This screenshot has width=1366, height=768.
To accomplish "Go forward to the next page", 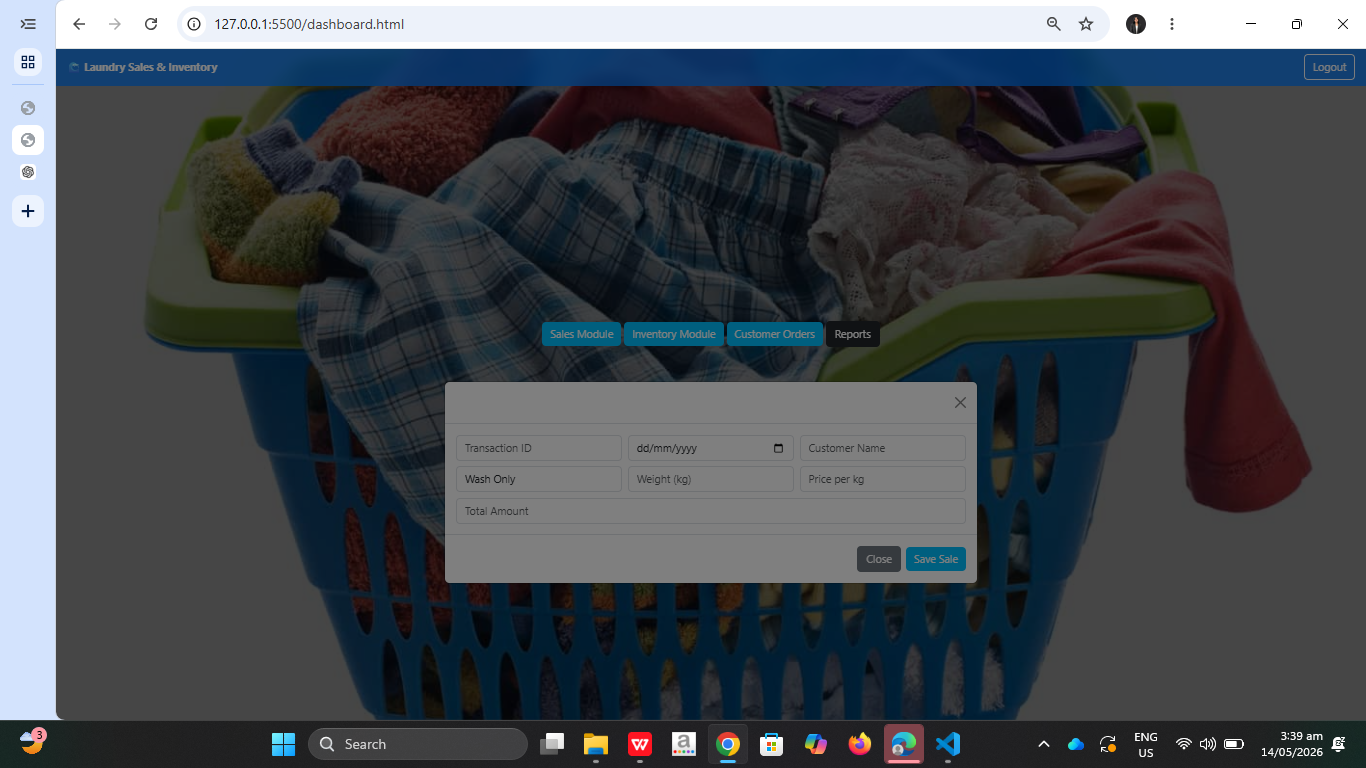I will point(115,24).
